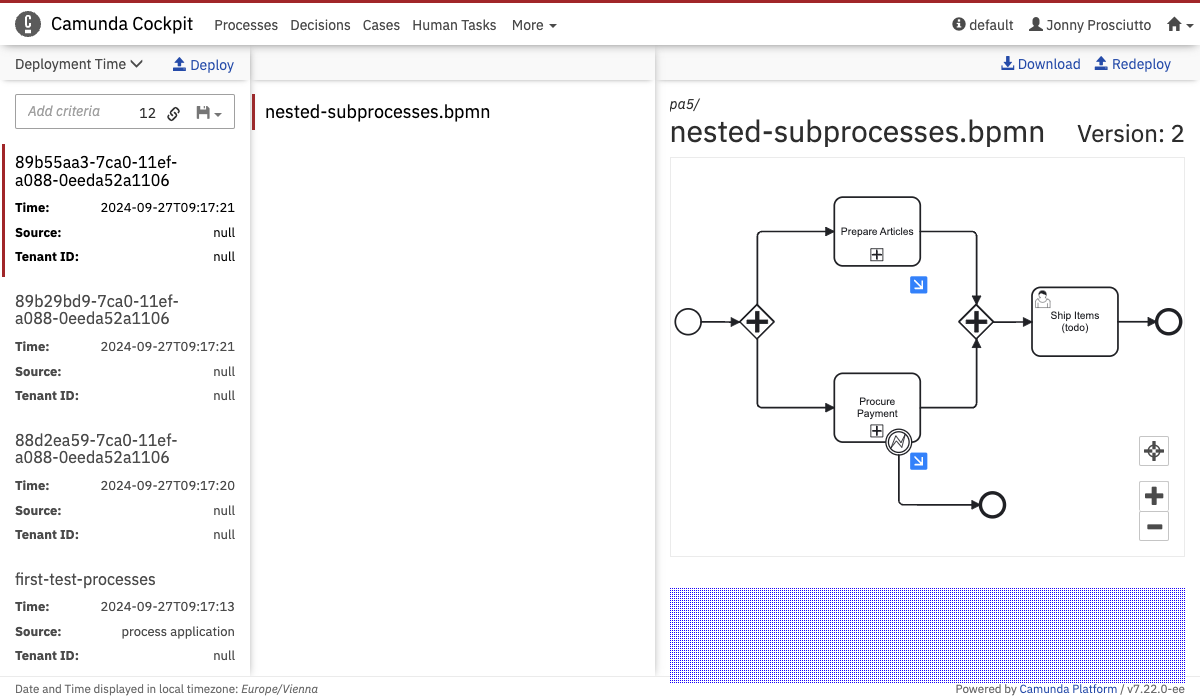
Task: Open the Decisions page
Action: [x=320, y=25]
